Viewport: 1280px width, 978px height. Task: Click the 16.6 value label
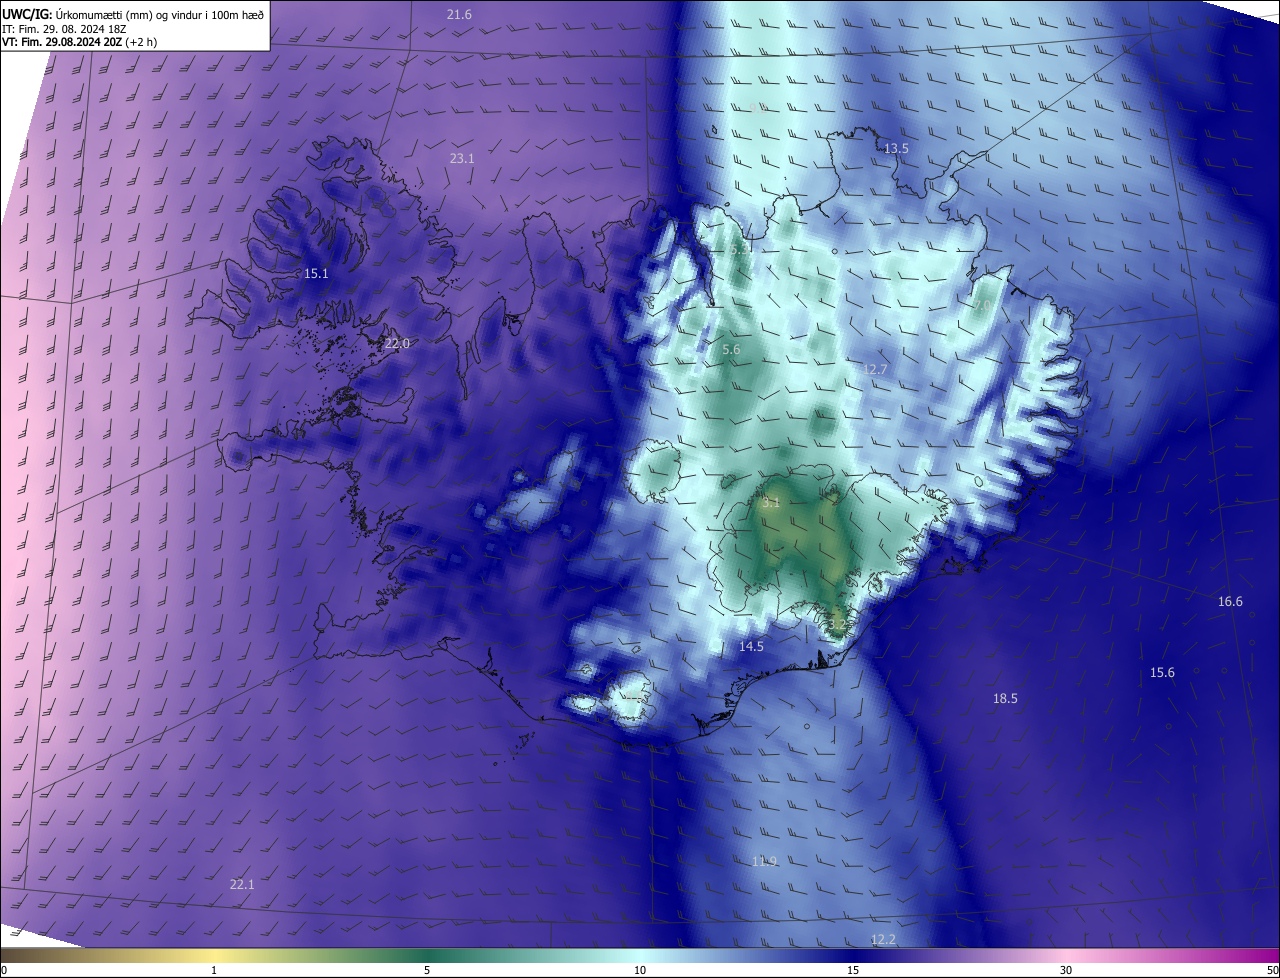(x=1230, y=602)
